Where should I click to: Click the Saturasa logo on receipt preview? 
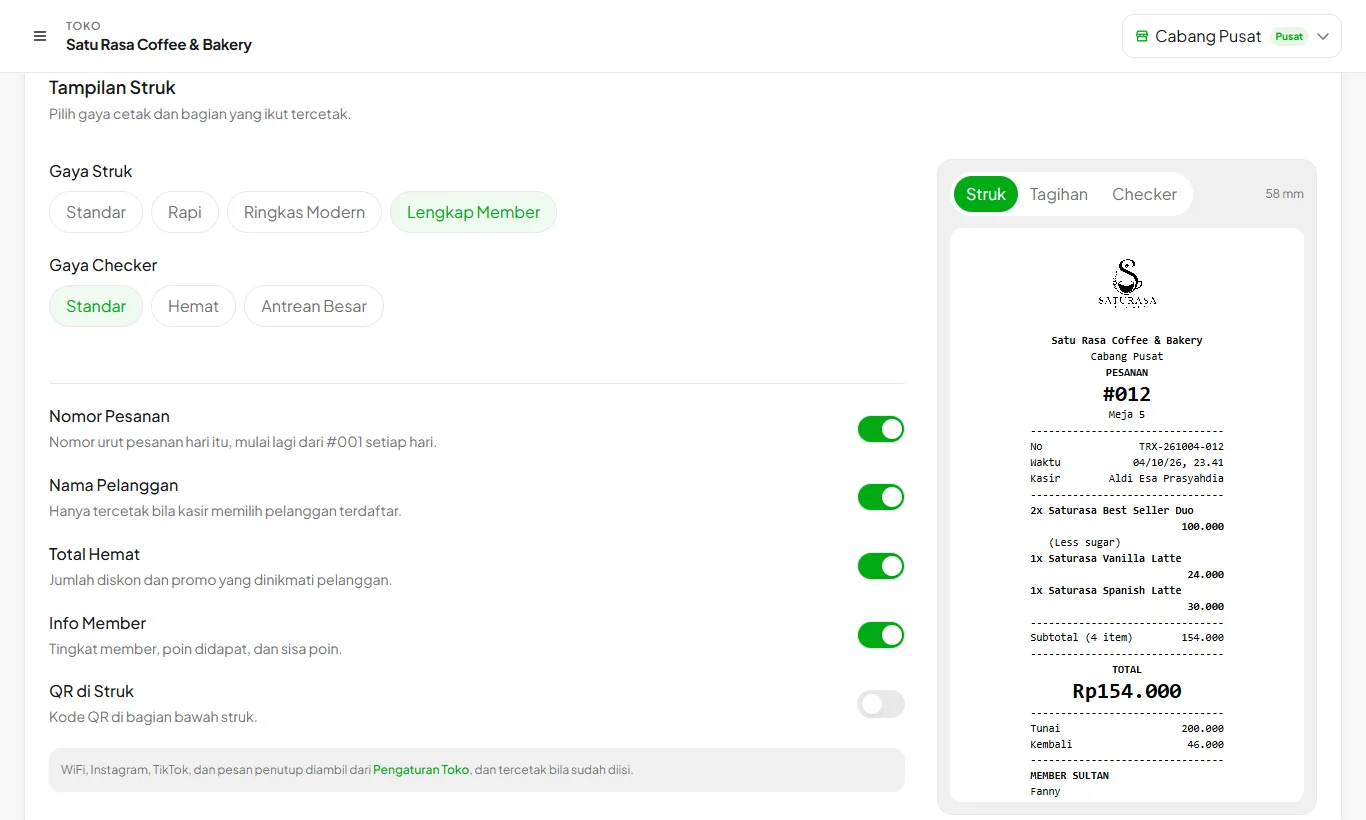coord(1127,283)
